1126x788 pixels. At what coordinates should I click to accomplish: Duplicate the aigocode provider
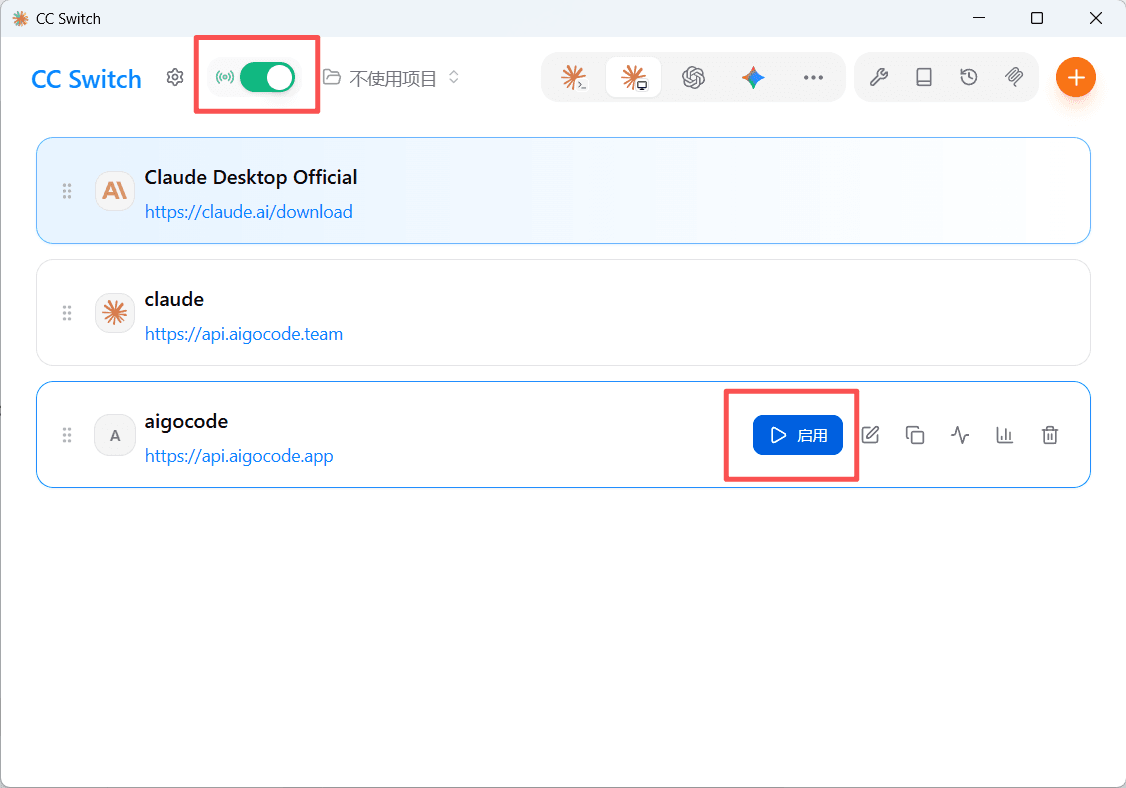click(x=915, y=435)
